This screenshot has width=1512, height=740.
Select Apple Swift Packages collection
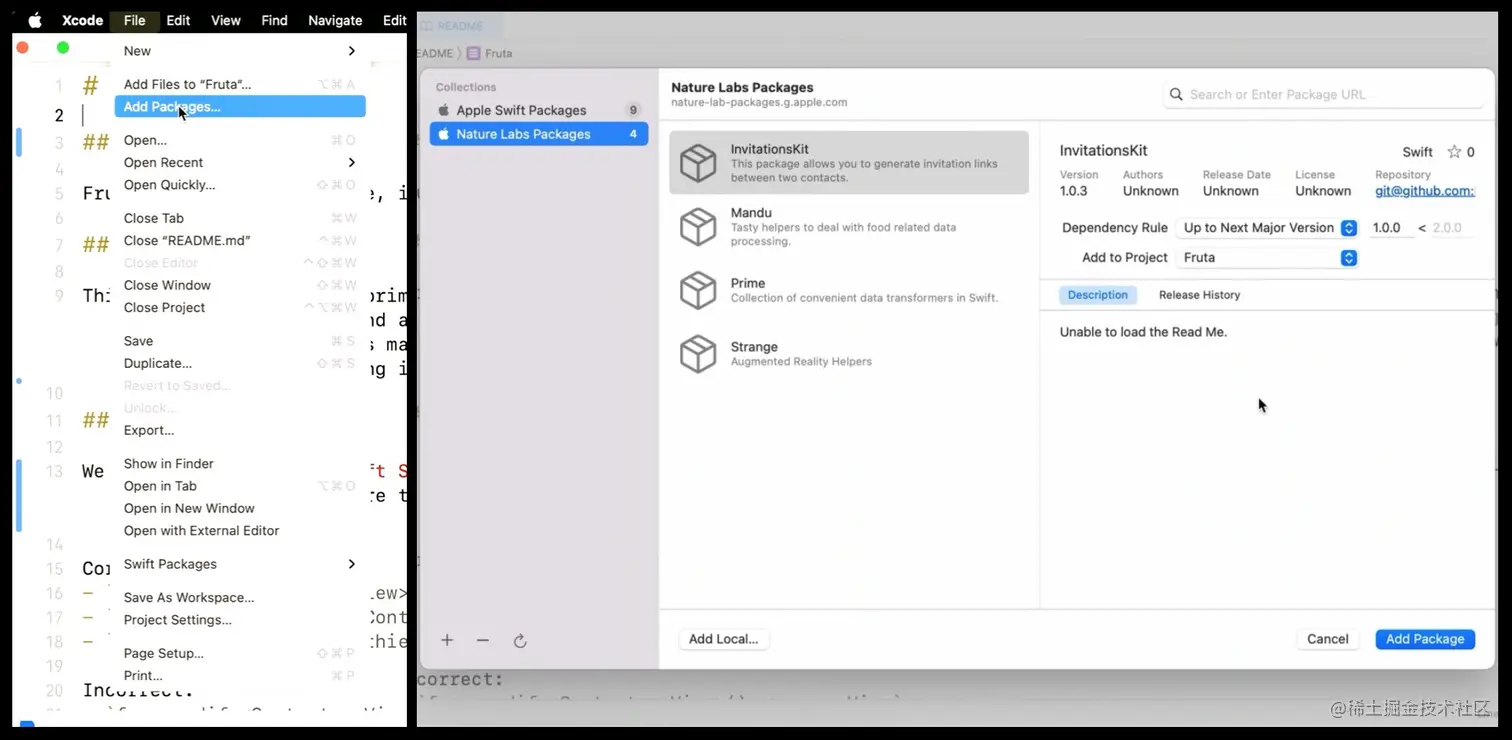coord(539,110)
